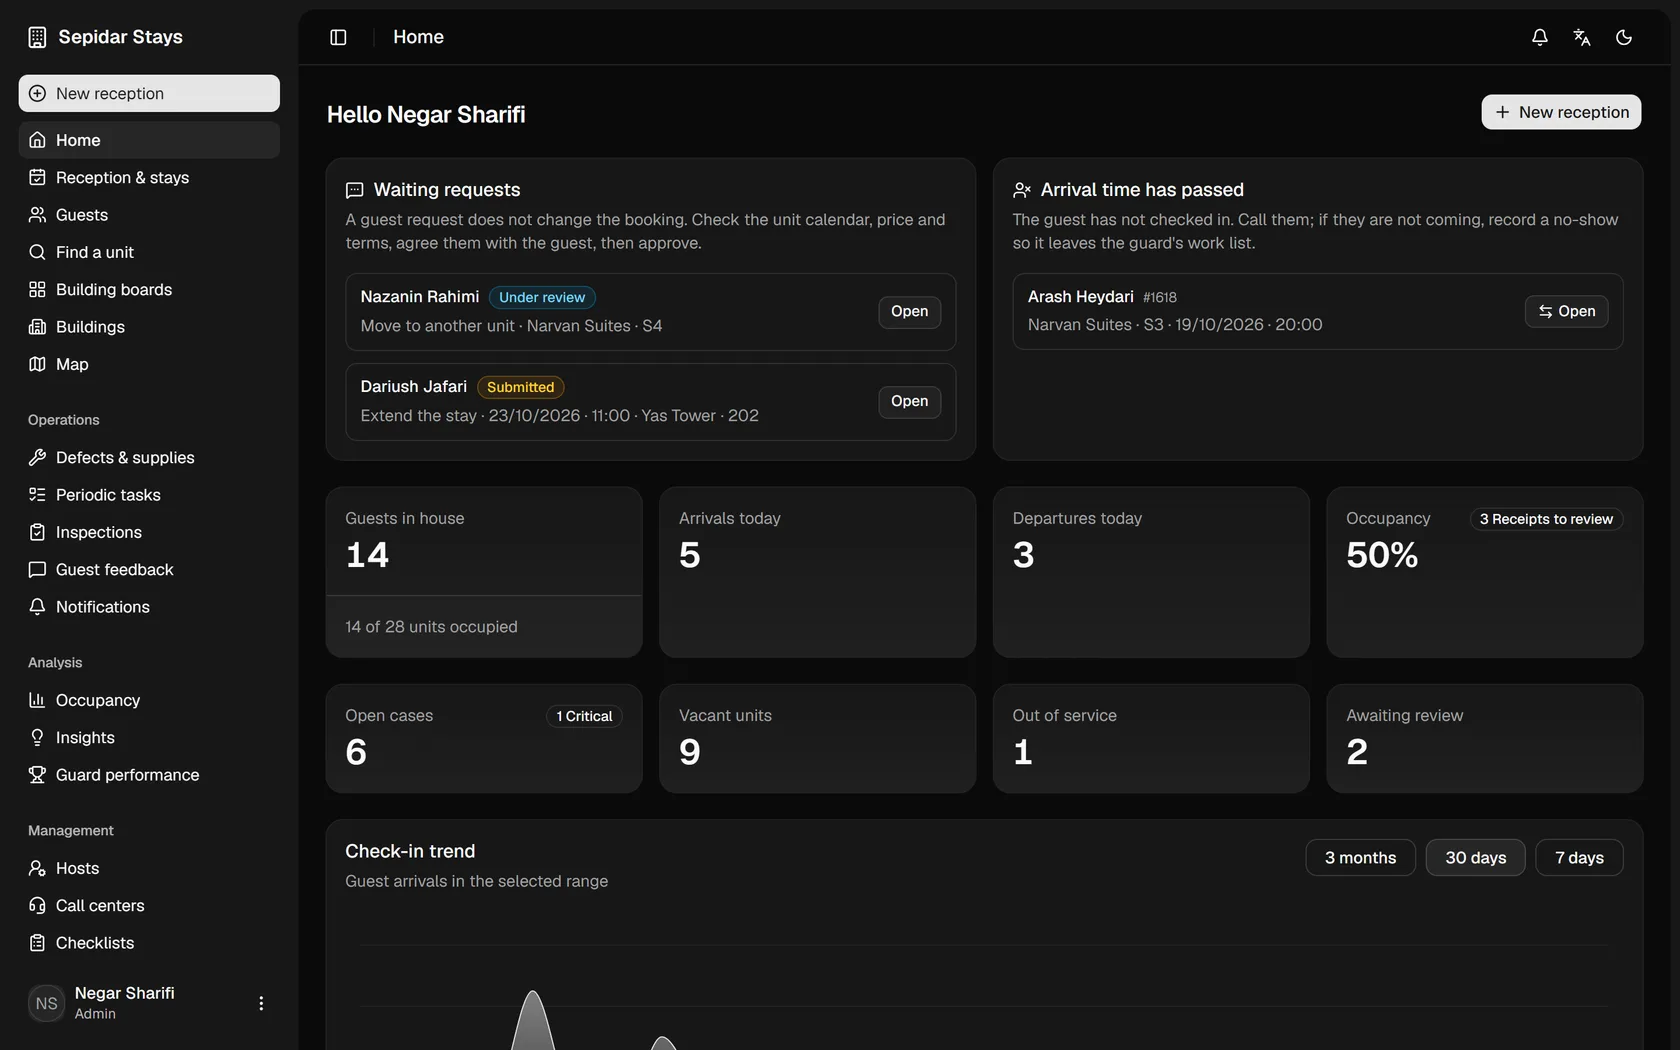Click the Insights lightbulb icon
Viewport: 1680px width, 1050px height.
point(37,737)
